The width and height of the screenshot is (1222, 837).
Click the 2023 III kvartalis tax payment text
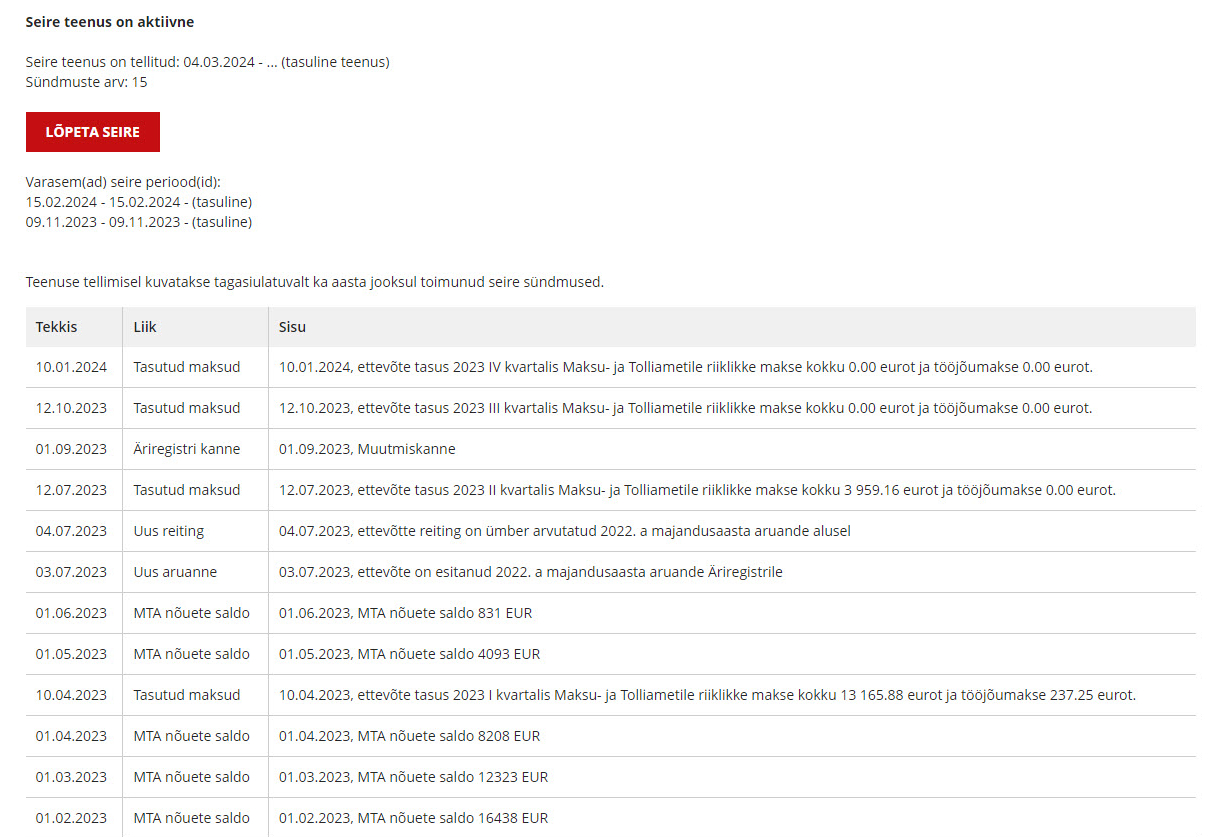686,408
